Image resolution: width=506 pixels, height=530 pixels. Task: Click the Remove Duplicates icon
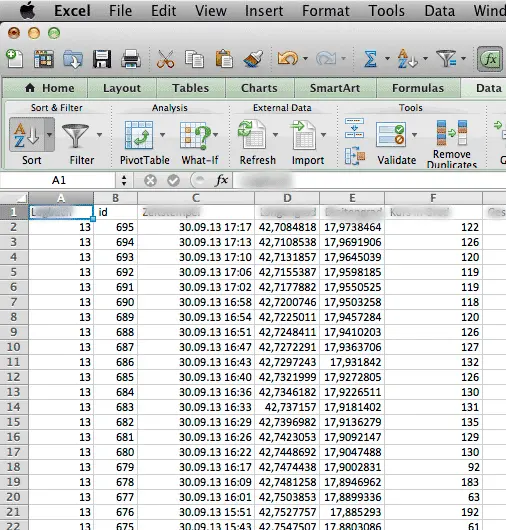tap(452, 133)
